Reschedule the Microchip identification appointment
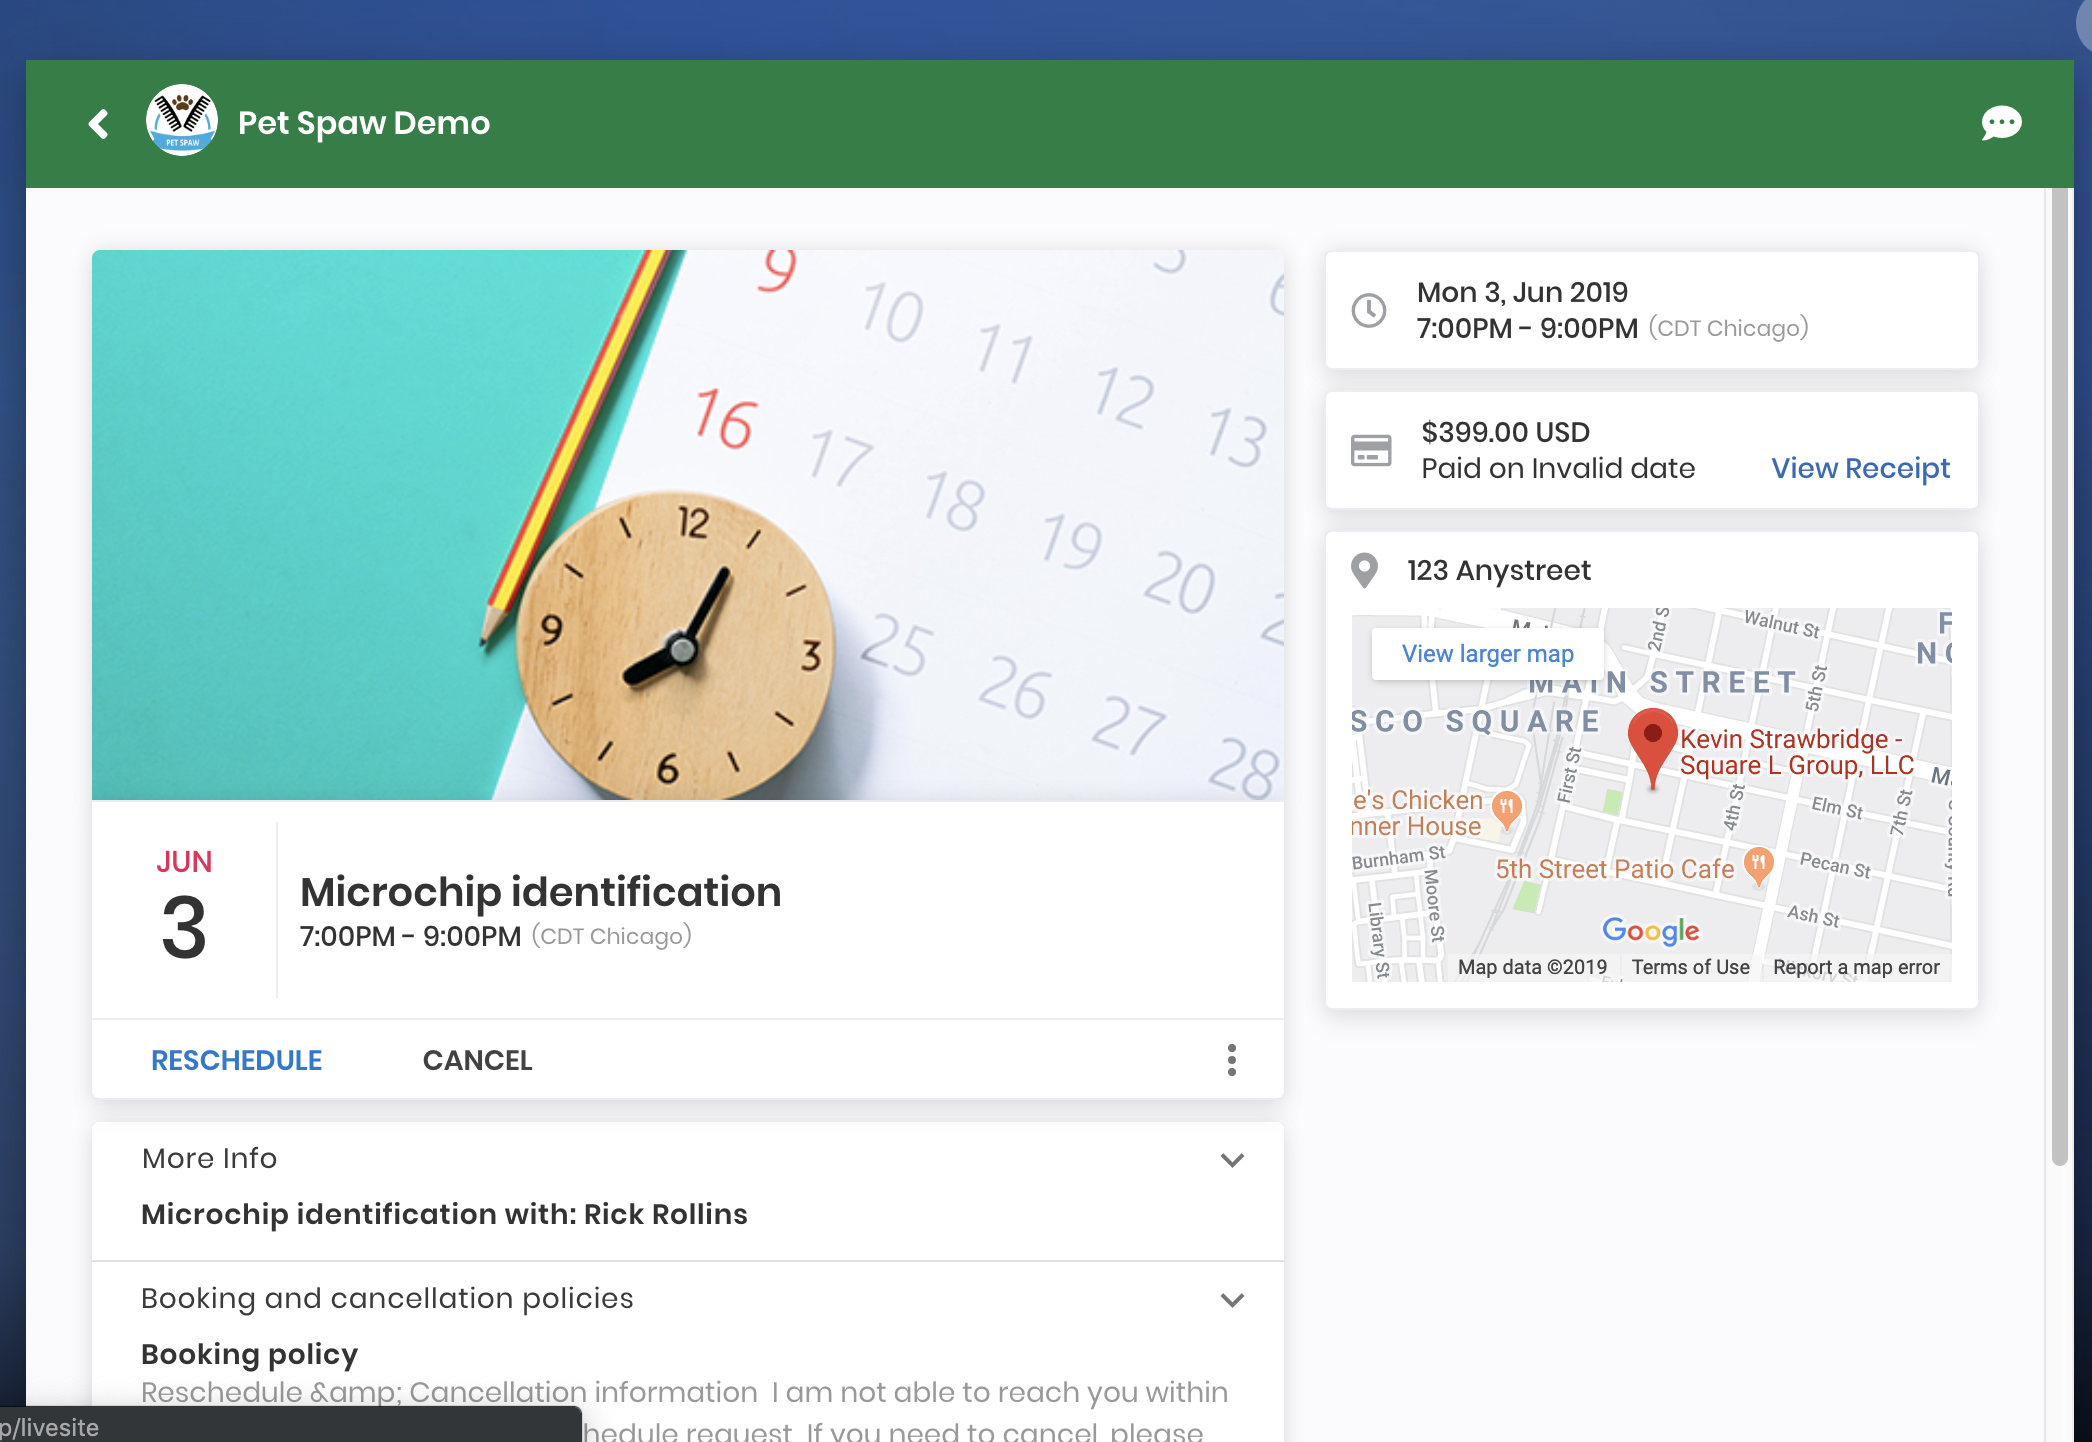 pyautogui.click(x=236, y=1060)
